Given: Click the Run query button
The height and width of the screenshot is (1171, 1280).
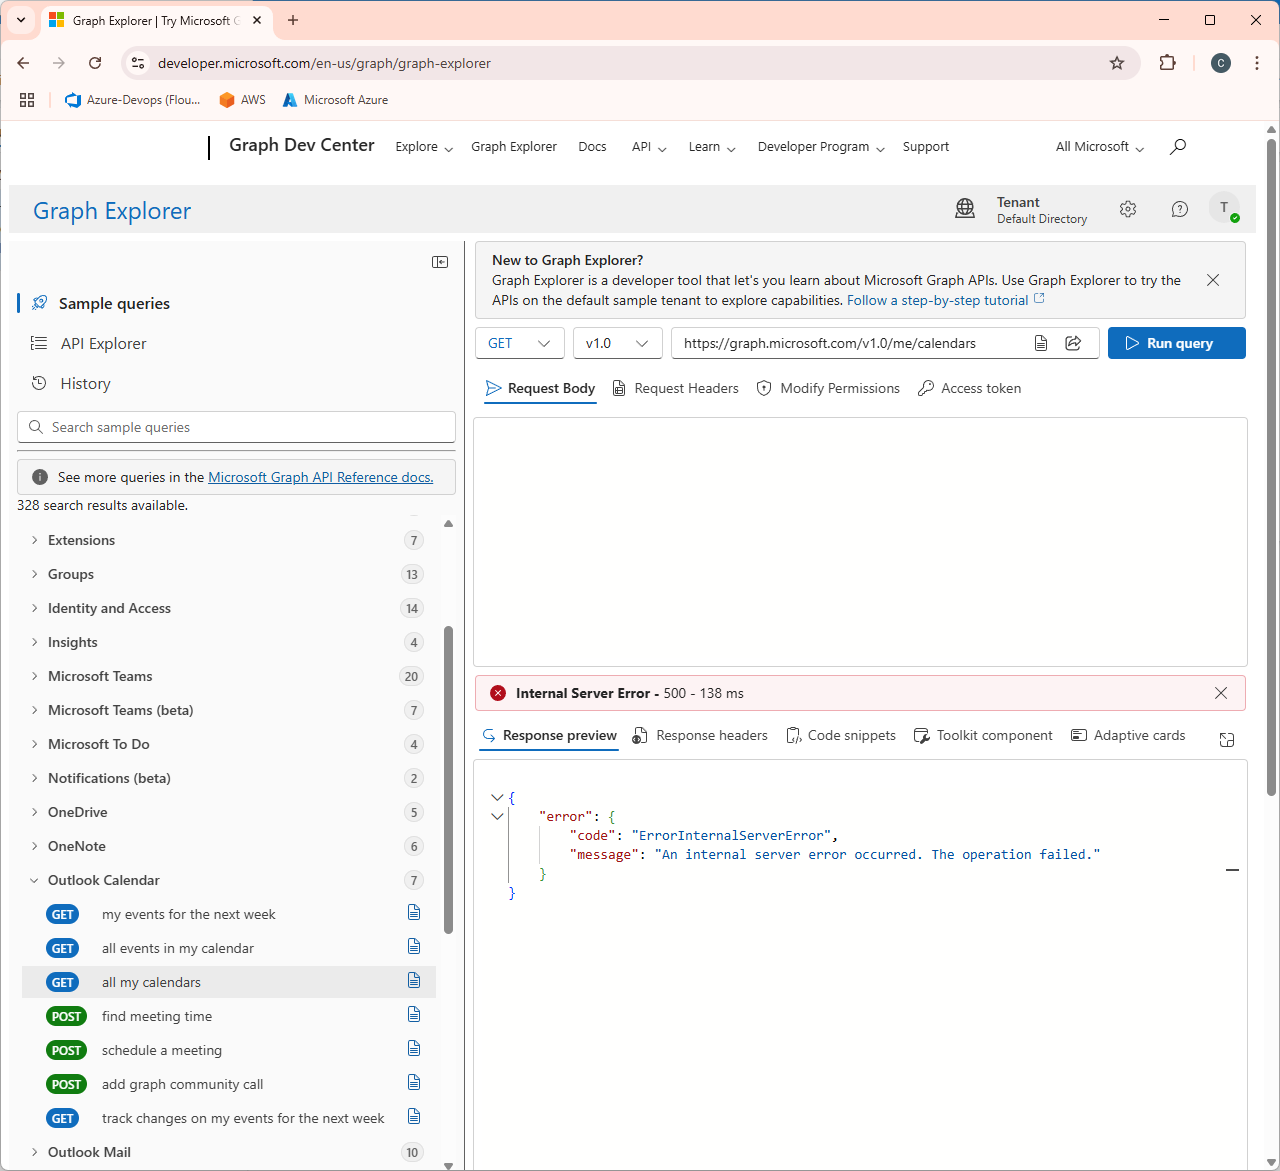Looking at the screenshot, I should [1177, 343].
